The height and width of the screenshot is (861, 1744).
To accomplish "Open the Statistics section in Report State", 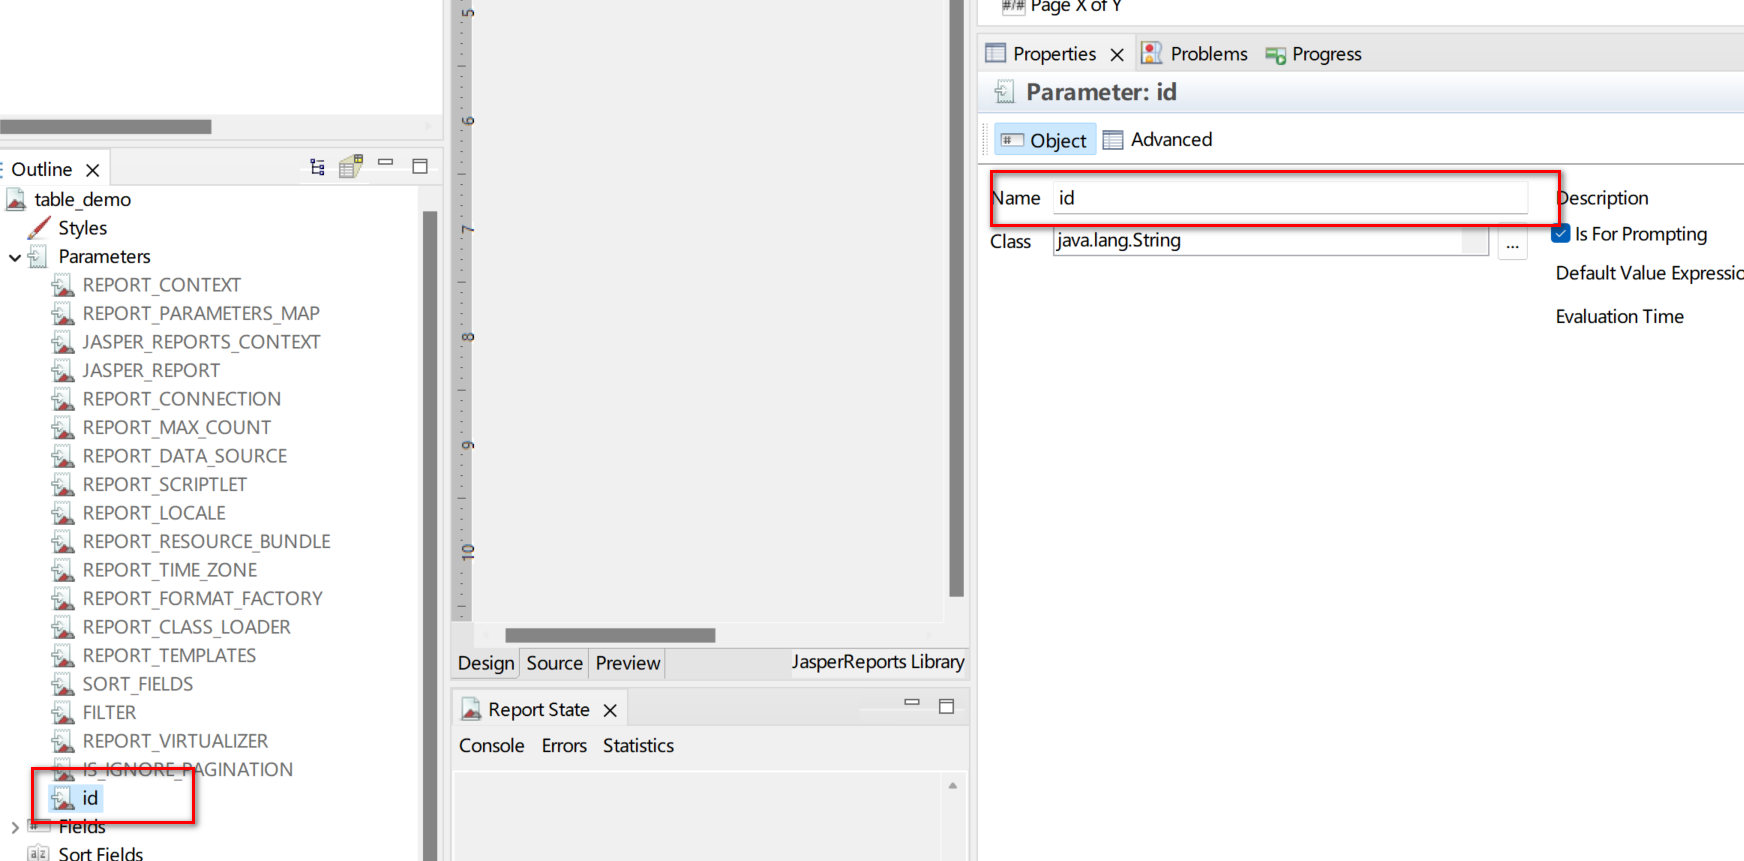I will (638, 746).
